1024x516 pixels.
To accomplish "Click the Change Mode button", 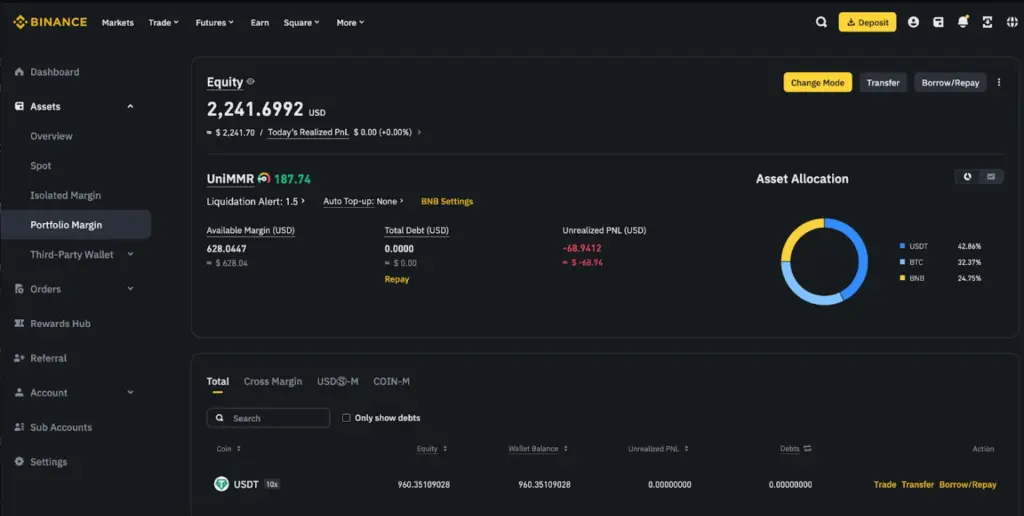I will tap(818, 82).
